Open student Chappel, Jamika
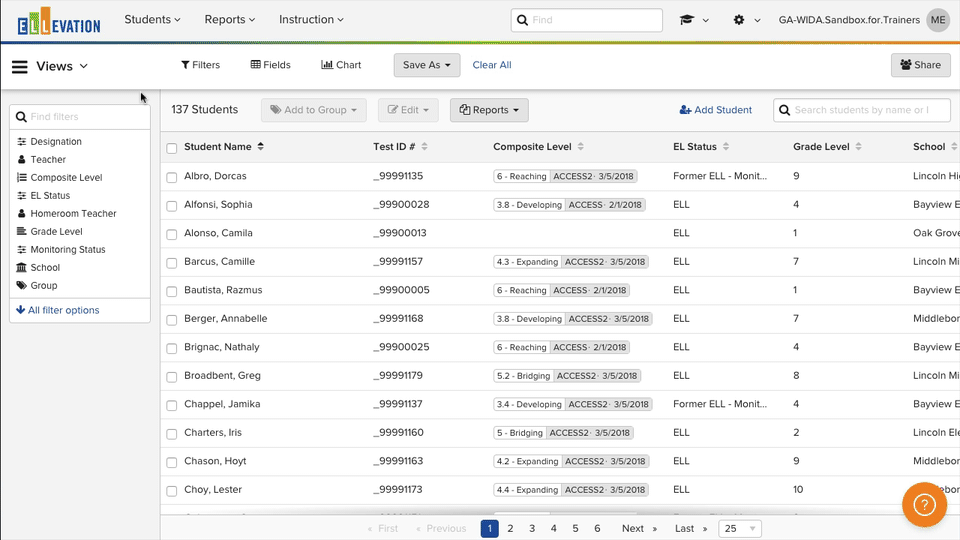 (222, 404)
